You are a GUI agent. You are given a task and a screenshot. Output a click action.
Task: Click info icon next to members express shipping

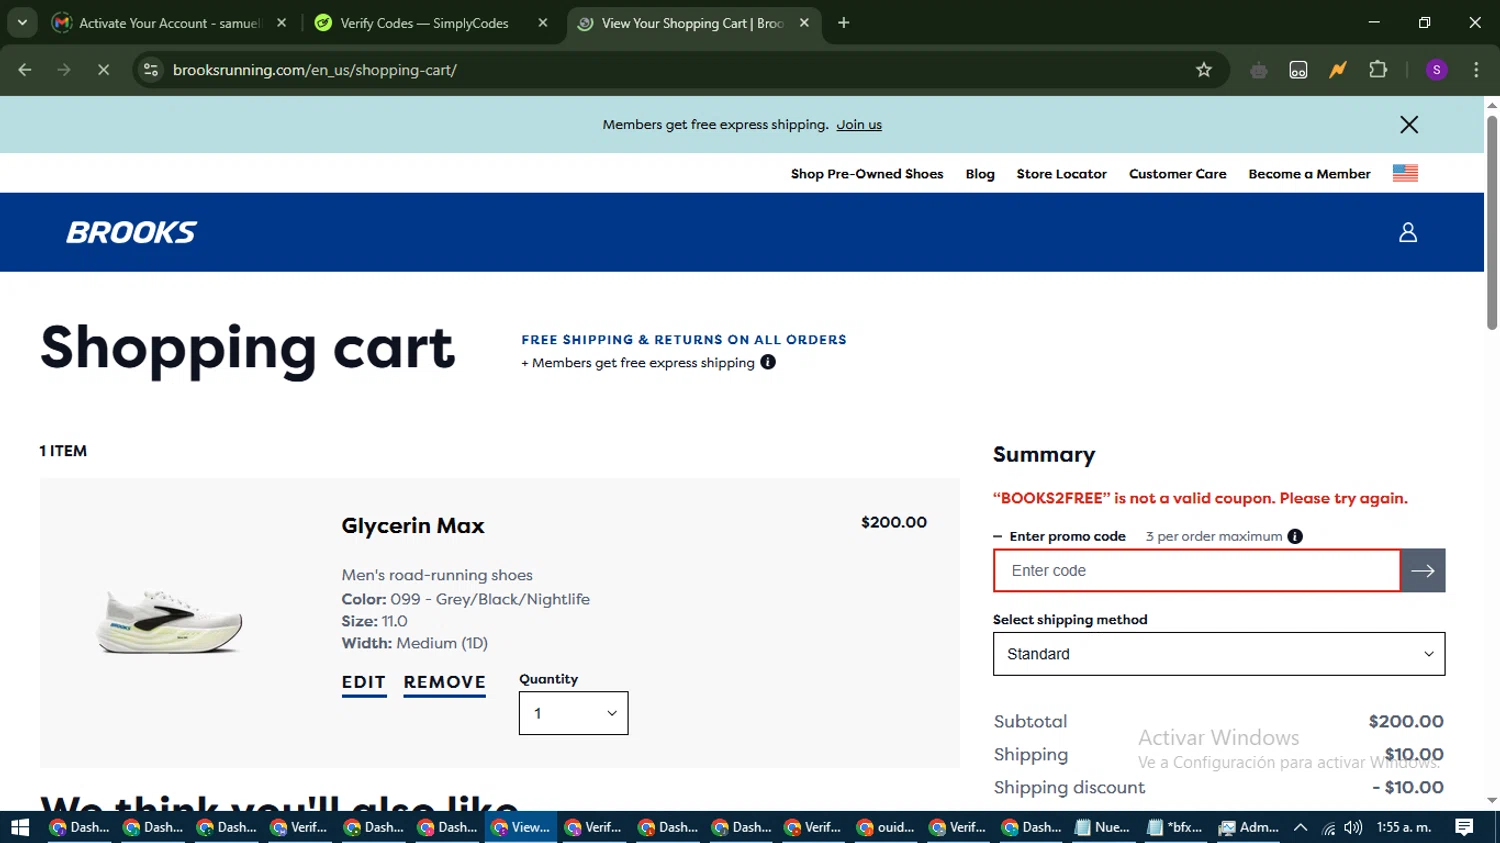[768, 362]
